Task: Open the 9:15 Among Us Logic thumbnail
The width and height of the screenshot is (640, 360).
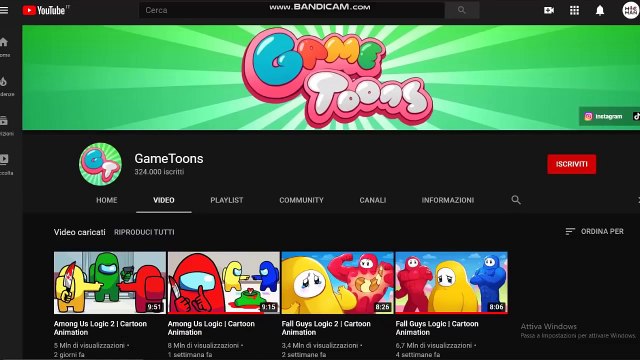Action: [224, 282]
